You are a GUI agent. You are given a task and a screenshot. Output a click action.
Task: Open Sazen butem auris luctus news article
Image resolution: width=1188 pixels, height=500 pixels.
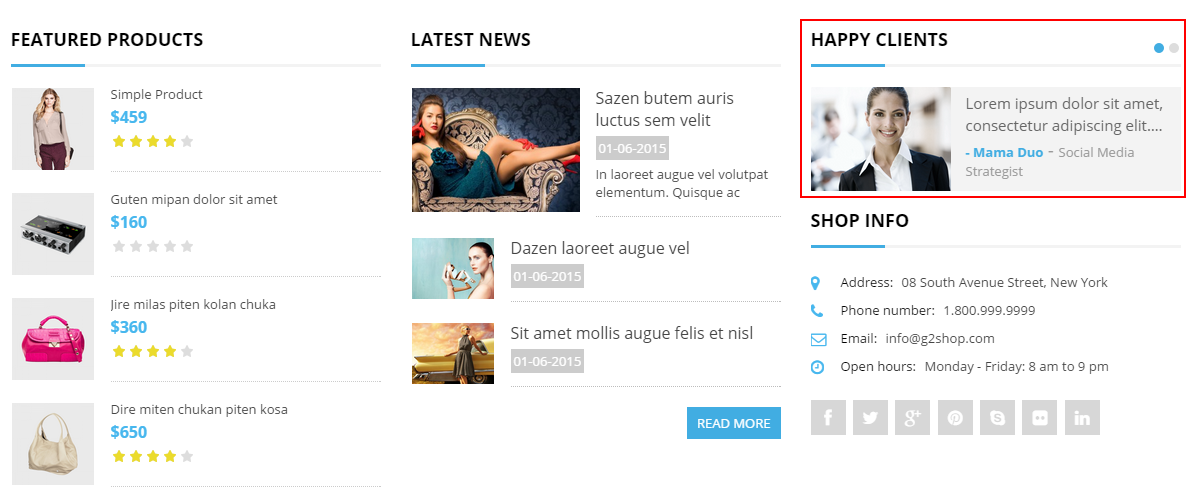pos(664,109)
